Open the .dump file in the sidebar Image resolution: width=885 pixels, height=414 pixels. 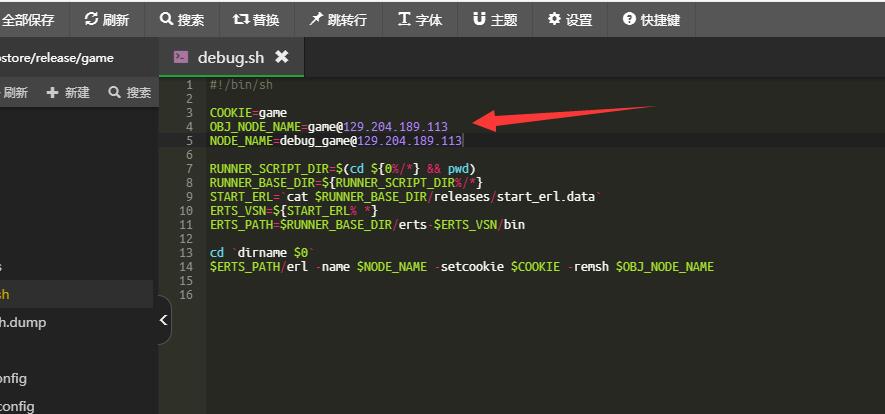[24, 322]
